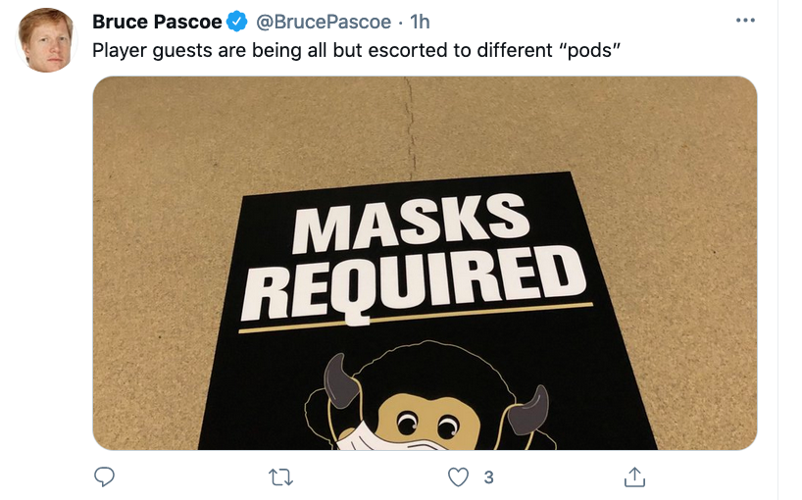Click the mascot's right horn in the photo
This screenshot has height=500, width=802.
coord(529,410)
